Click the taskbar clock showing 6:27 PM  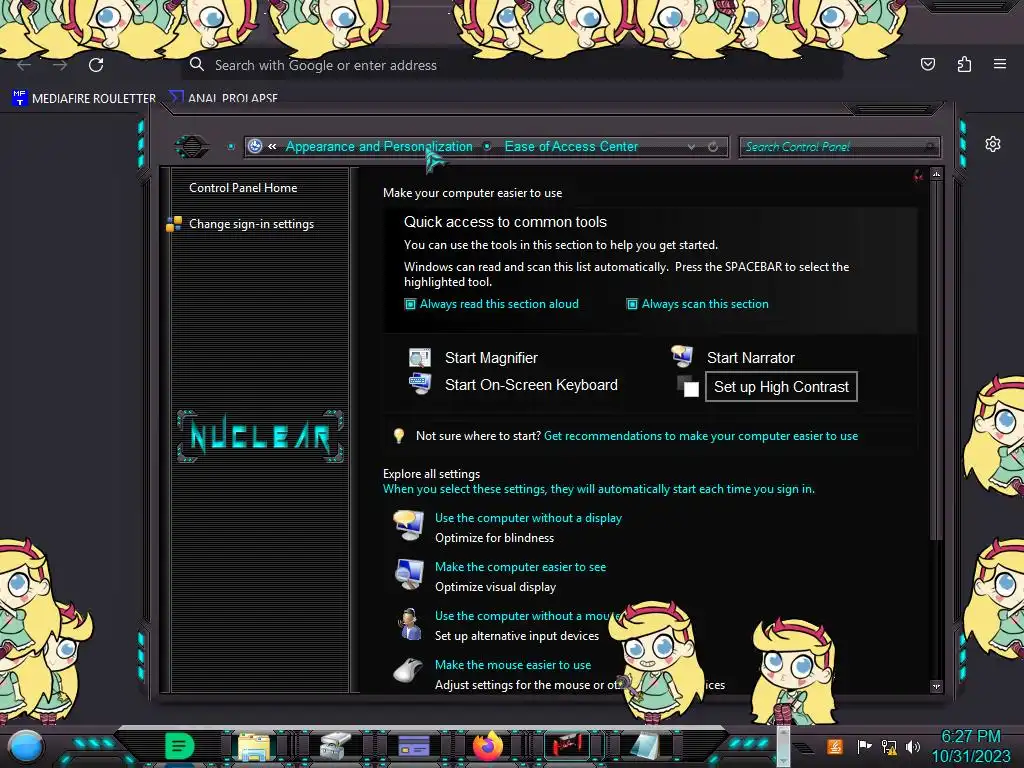pyautogui.click(x=970, y=737)
